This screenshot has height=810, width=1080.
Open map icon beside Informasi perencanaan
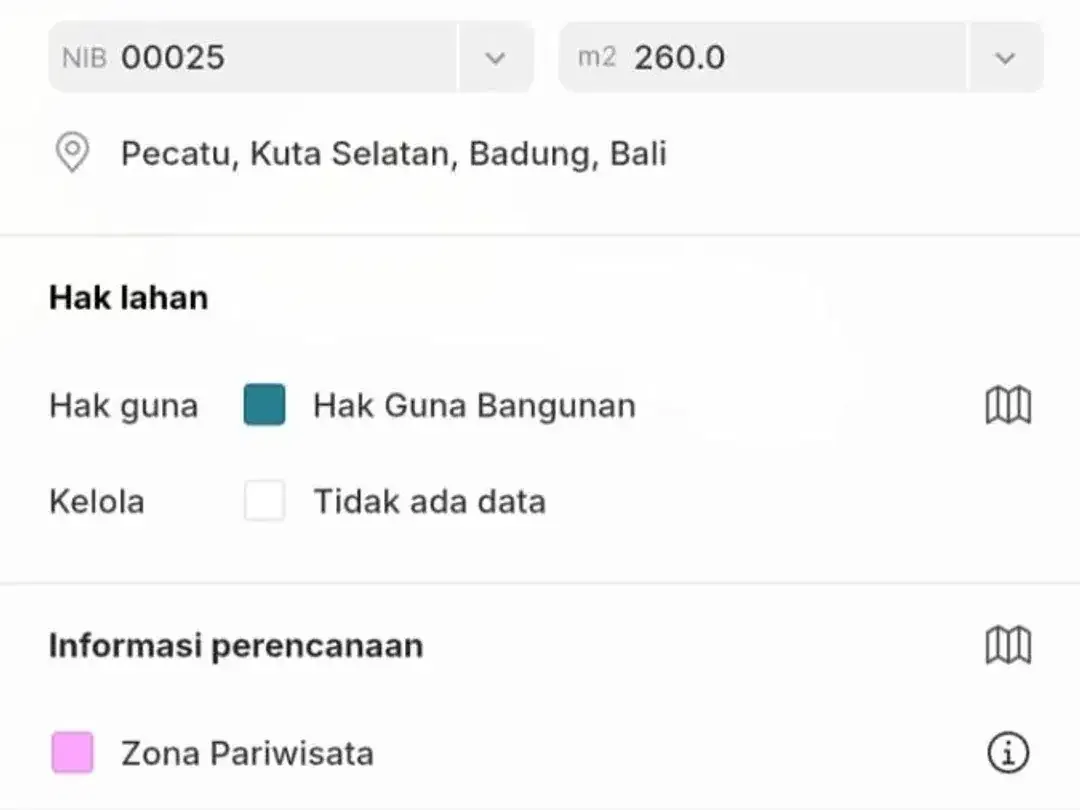point(1008,645)
